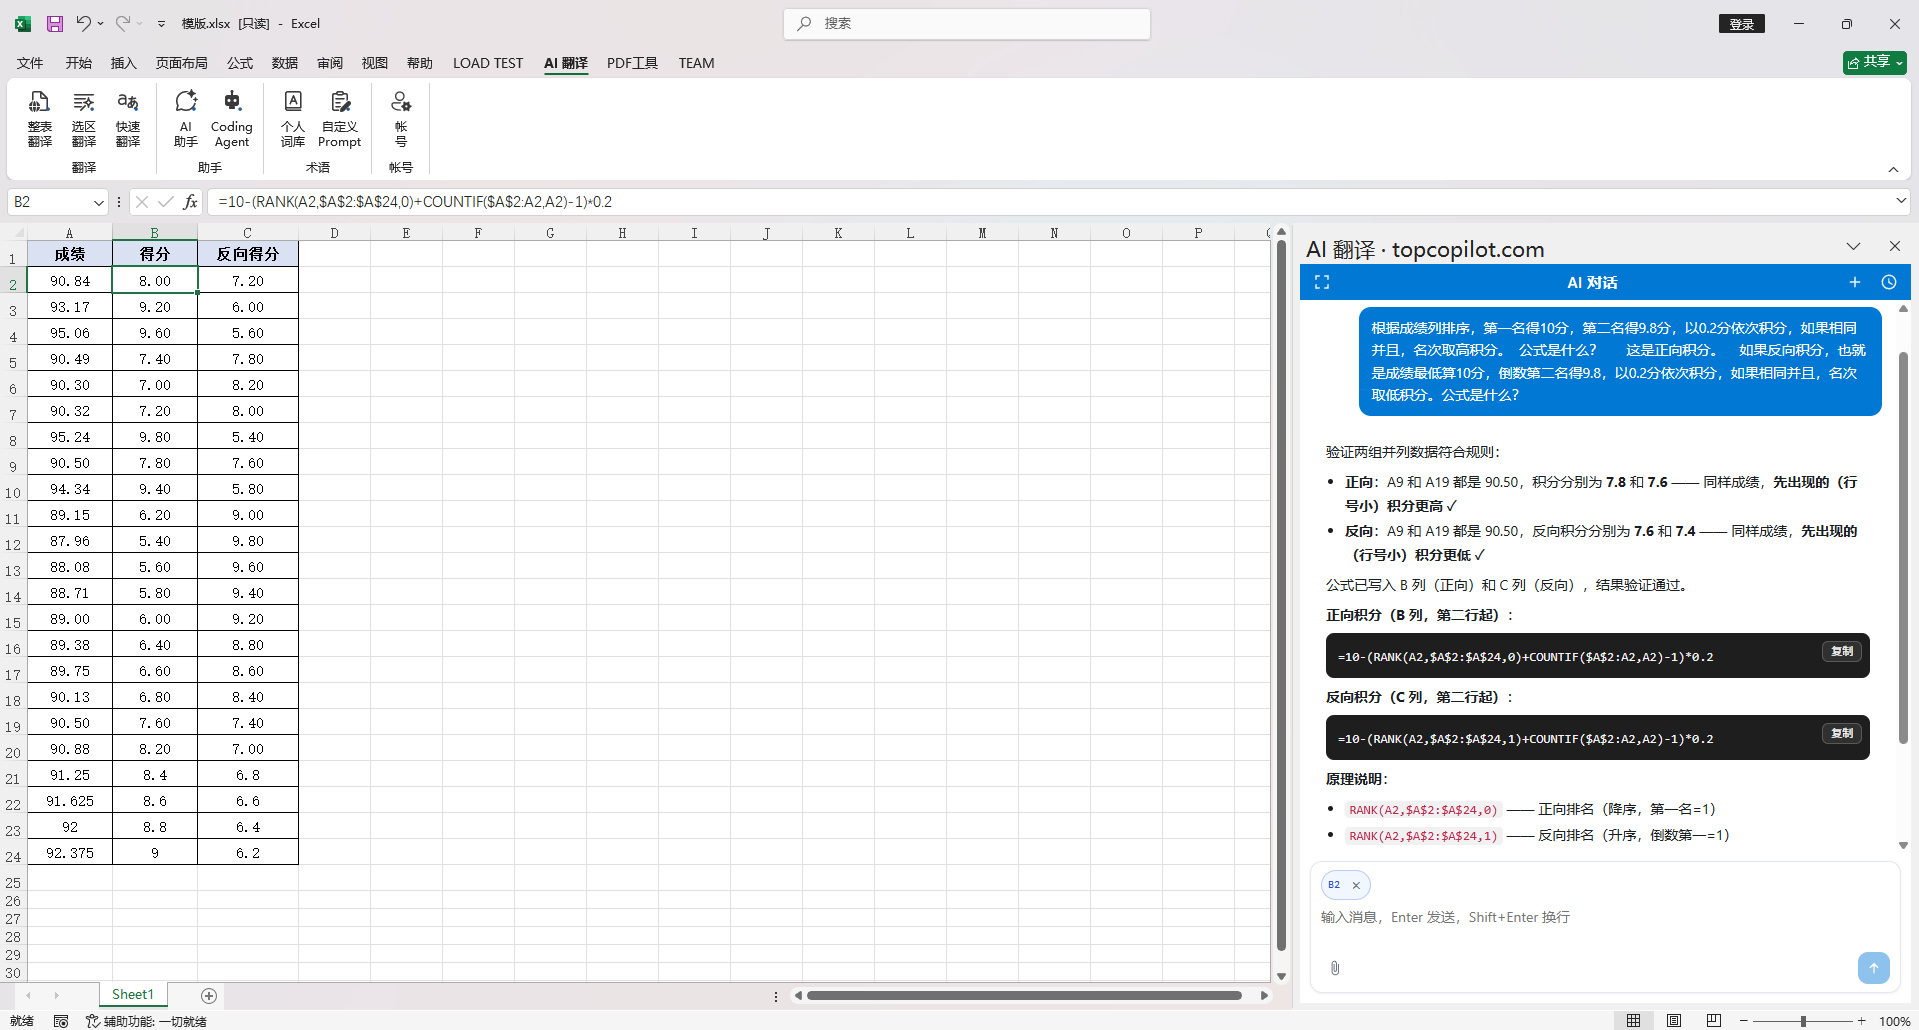Image resolution: width=1919 pixels, height=1030 pixels.
Task: Open the TEAM ribbon tab
Action: click(x=696, y=63)
